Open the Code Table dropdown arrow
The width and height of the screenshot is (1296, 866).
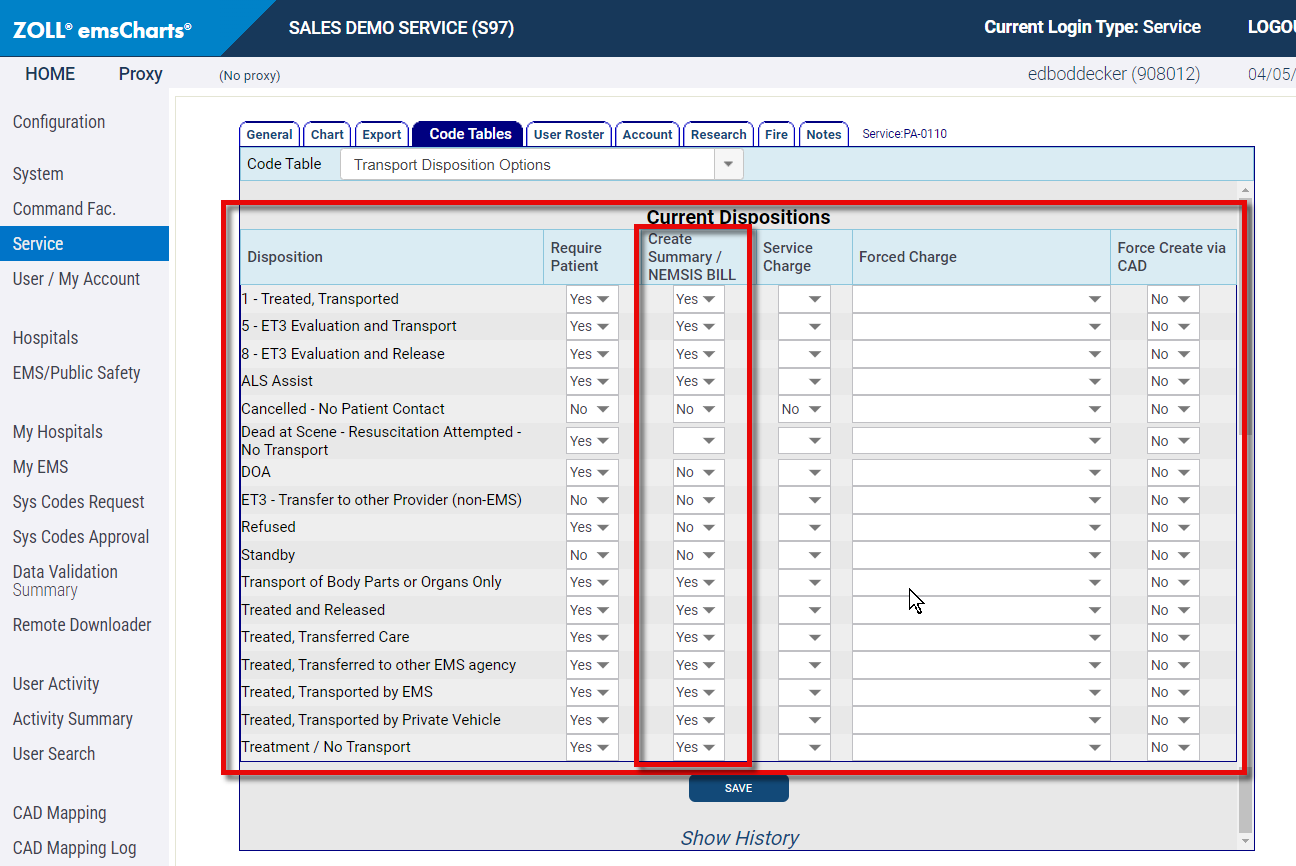tap(728, 165)
